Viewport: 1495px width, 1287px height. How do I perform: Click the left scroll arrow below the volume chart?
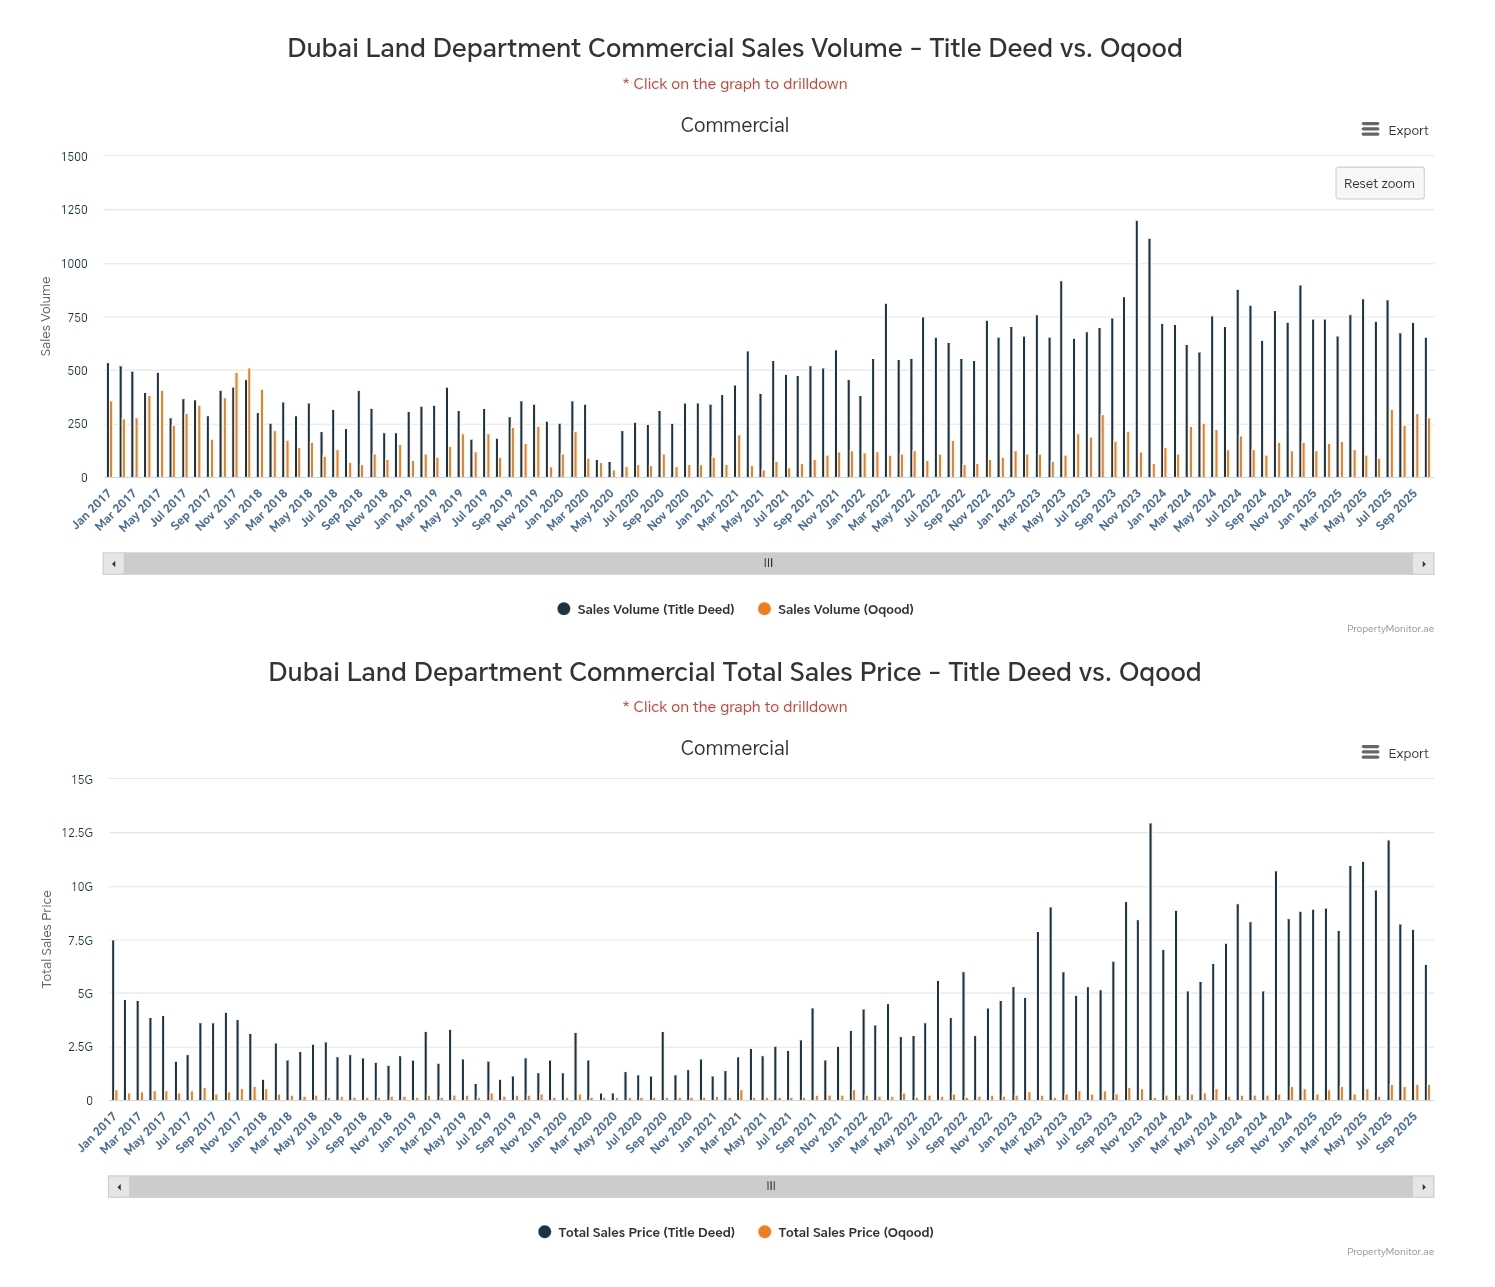pos(113,563)
